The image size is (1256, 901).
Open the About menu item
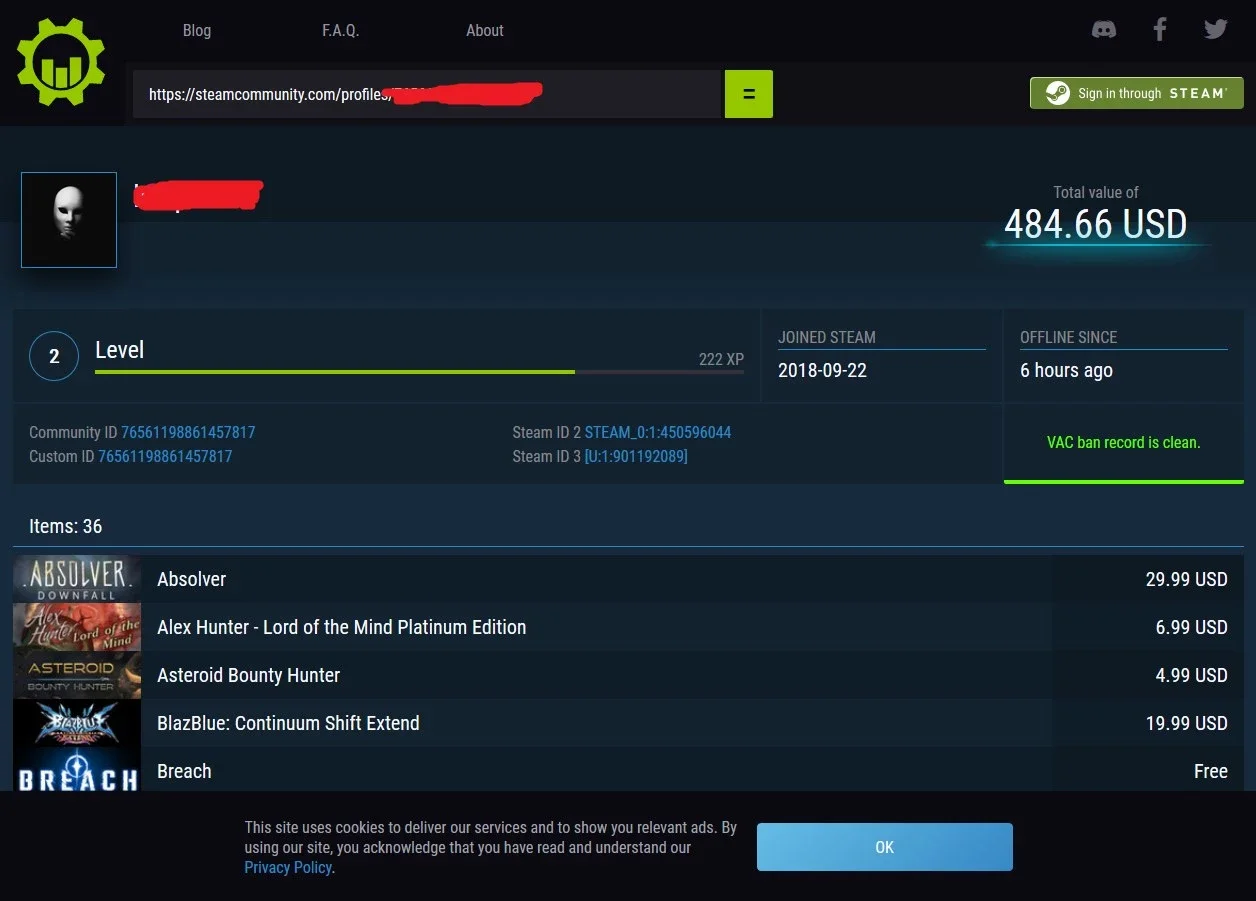pyautogui.click(x=485, y=30)
